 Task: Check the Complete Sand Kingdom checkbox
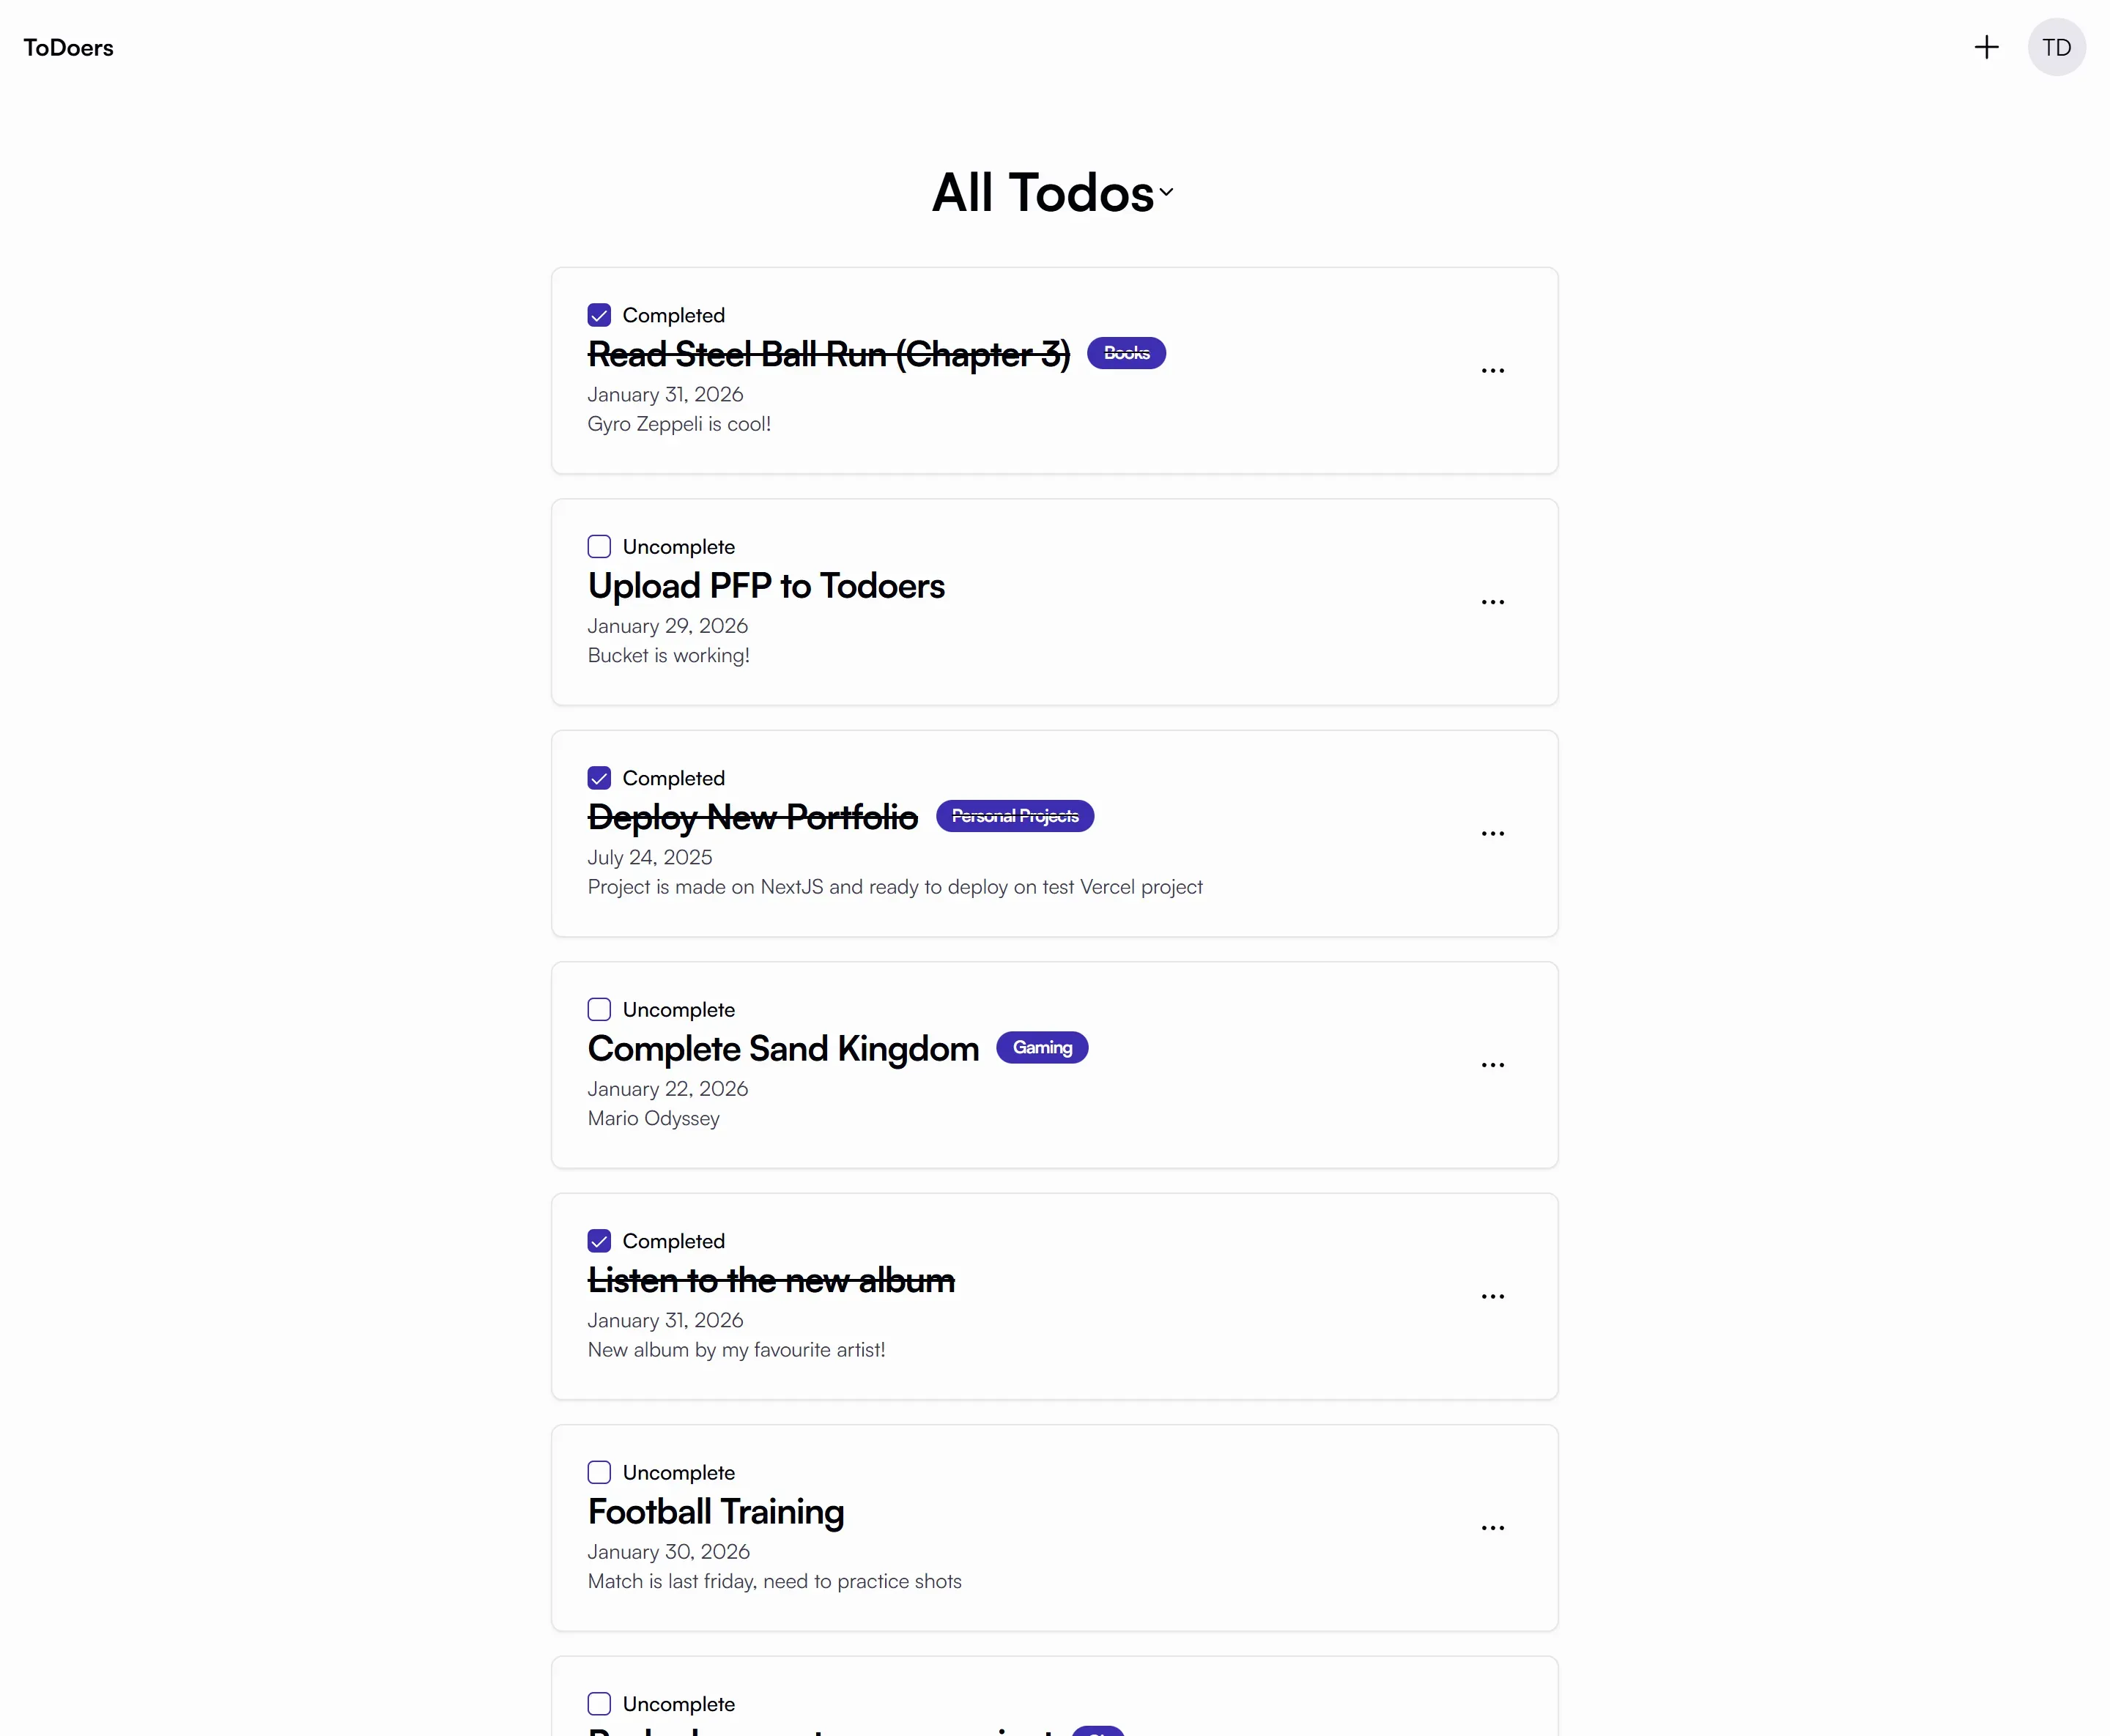[x=599, y=1010]
